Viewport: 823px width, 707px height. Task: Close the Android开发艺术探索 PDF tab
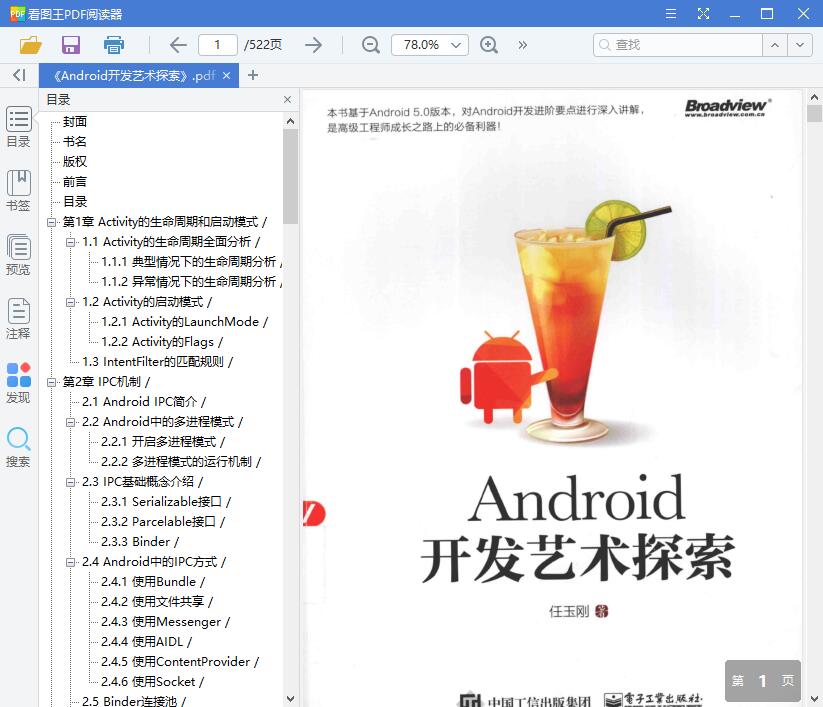pyautogui.click(x=226, y=76)
